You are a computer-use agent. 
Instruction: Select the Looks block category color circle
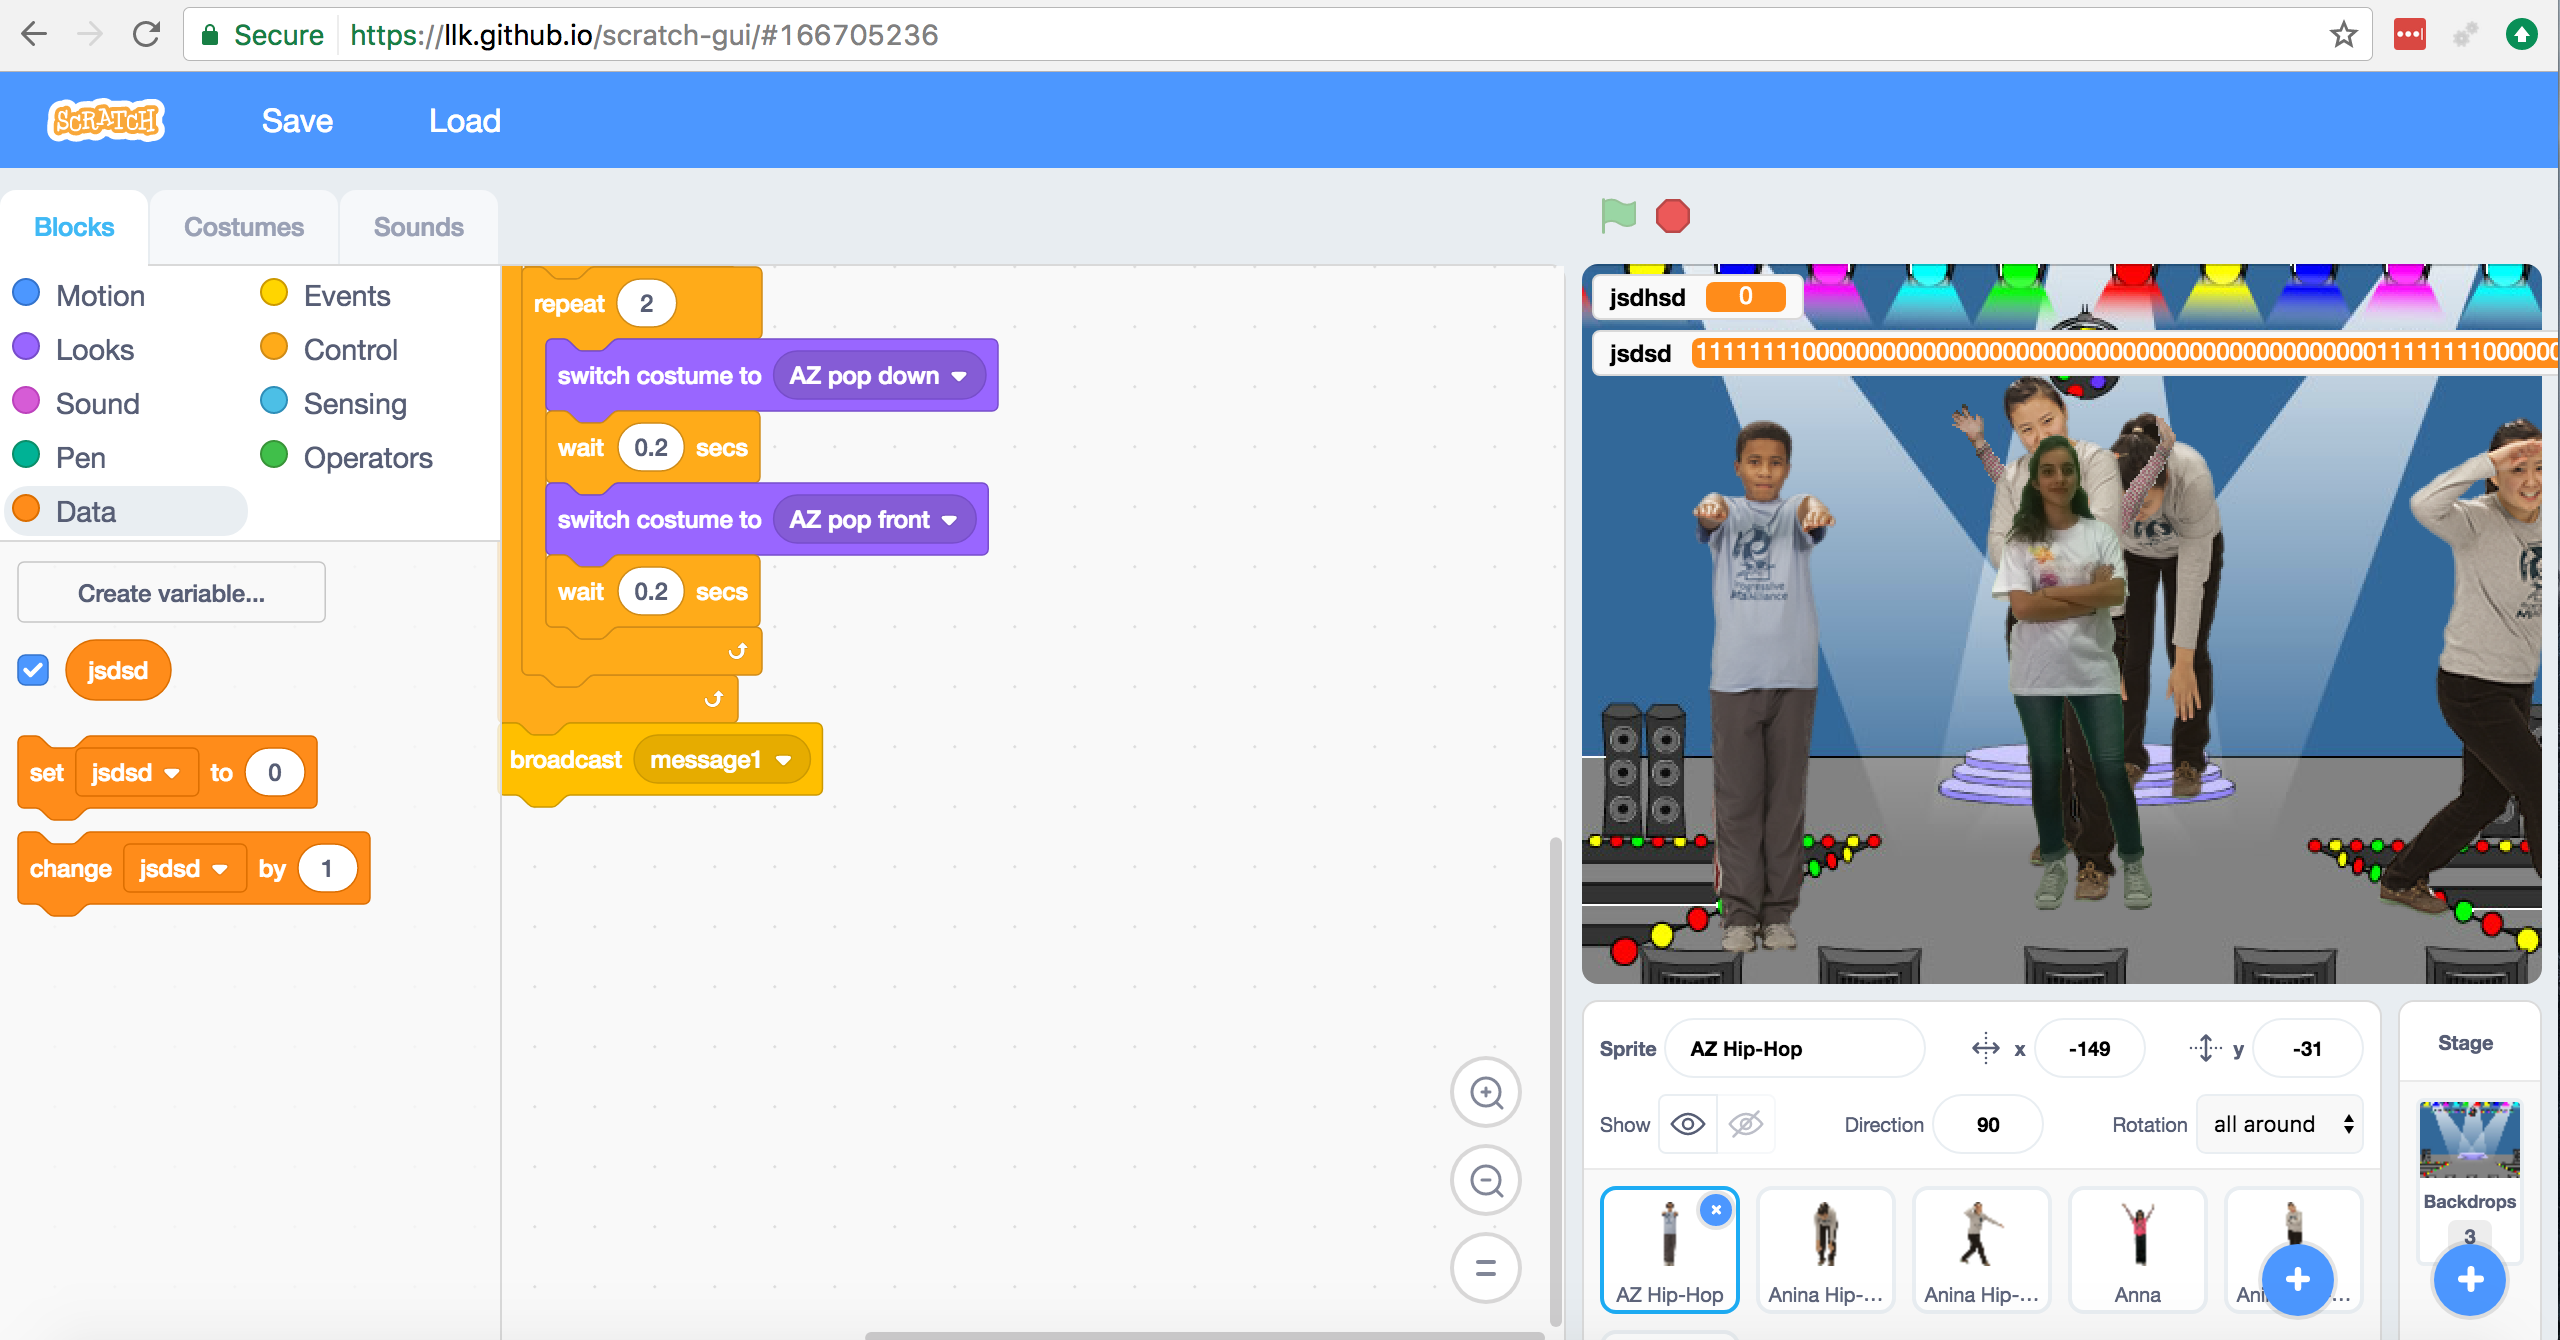point(26,347)
